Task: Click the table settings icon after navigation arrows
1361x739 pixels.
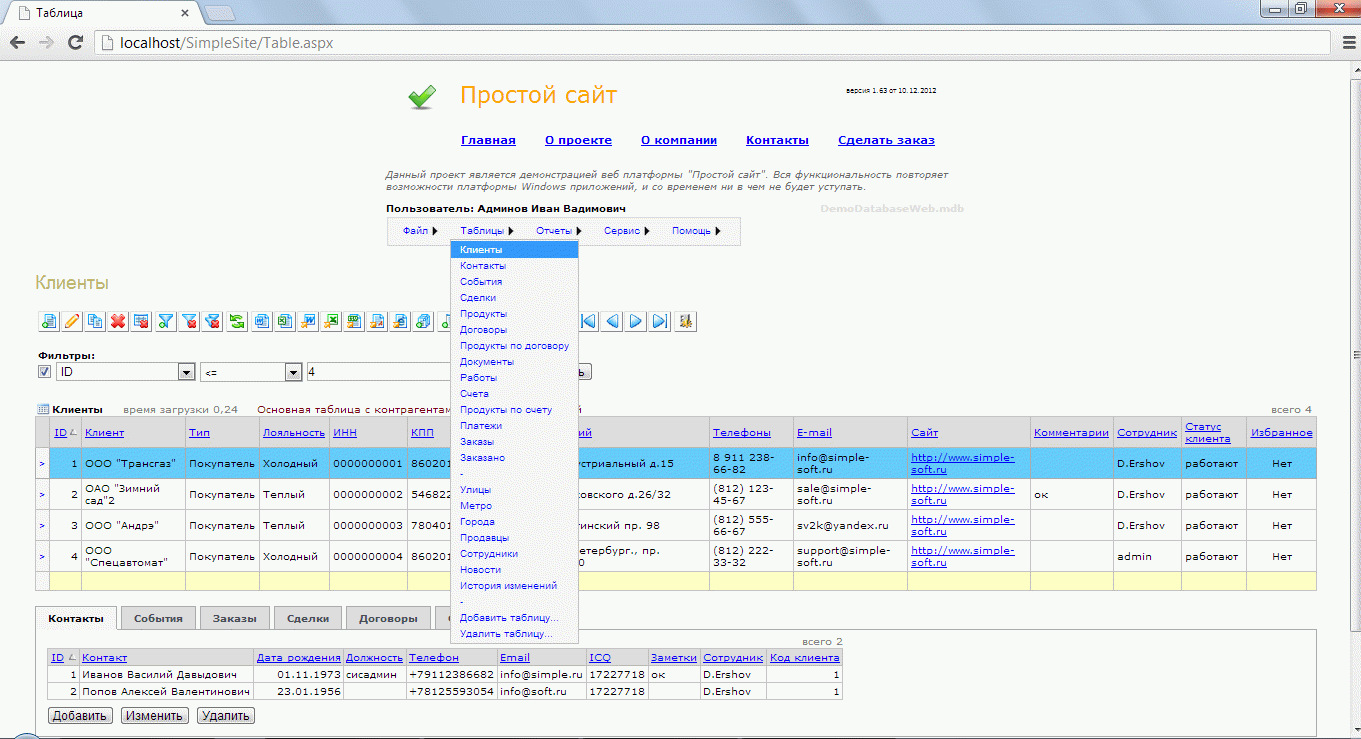Action: pos(686,321)
